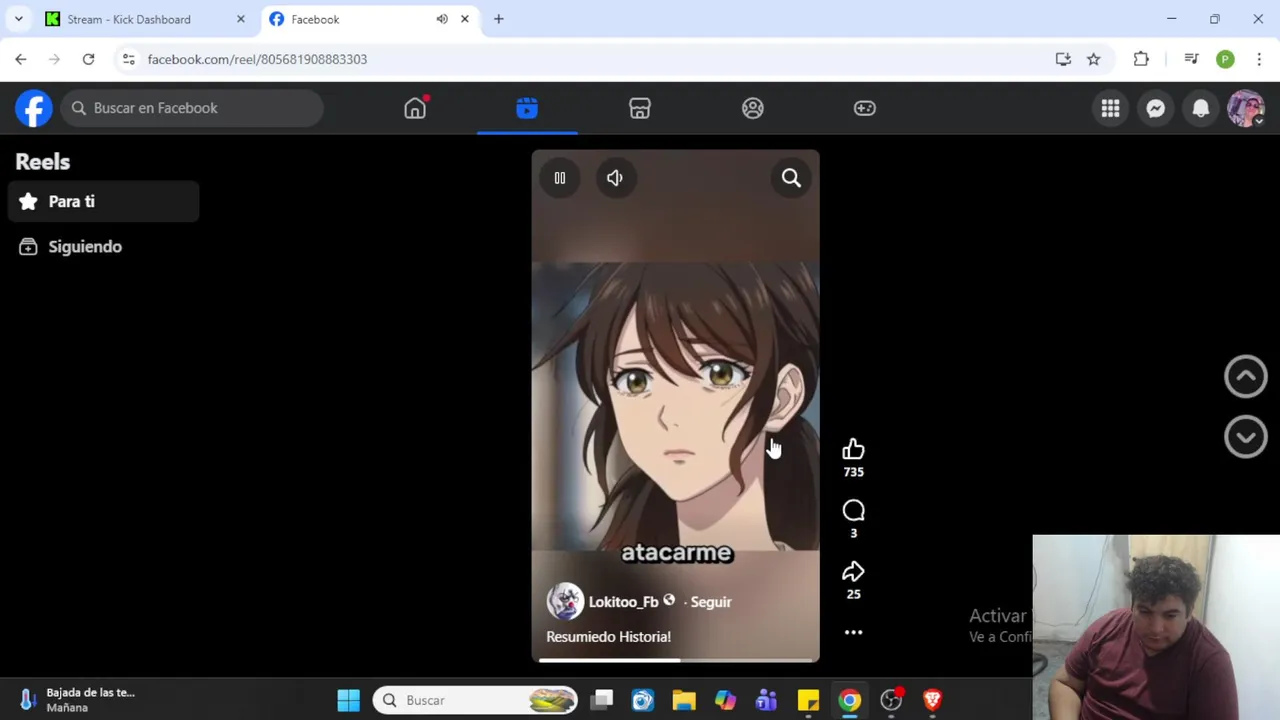Go to next reel with down chevron
1280x720 pixels.
(x=1246, y=437)
